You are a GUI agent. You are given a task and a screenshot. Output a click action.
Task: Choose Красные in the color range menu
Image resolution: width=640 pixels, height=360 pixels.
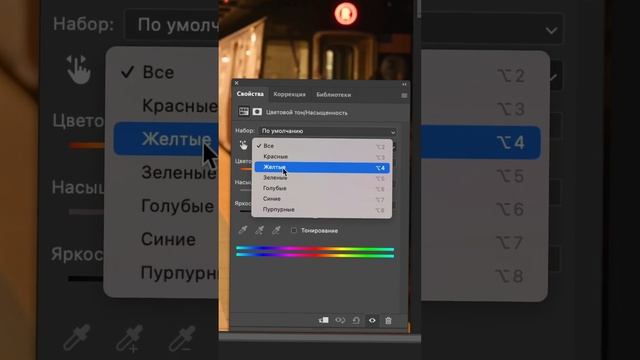322,156
